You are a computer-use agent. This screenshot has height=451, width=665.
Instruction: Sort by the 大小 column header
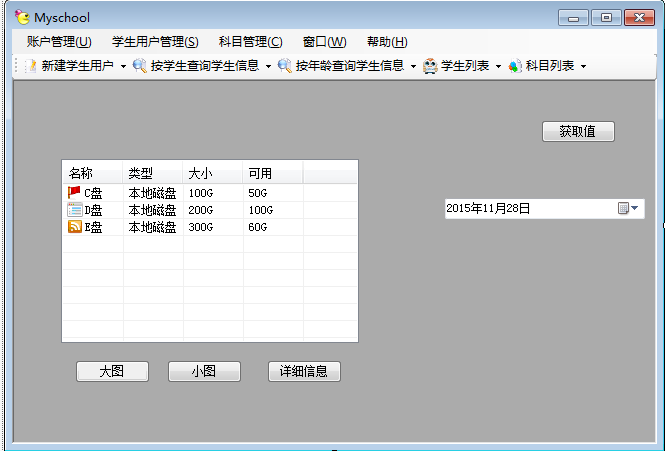[x=213, y=173]
